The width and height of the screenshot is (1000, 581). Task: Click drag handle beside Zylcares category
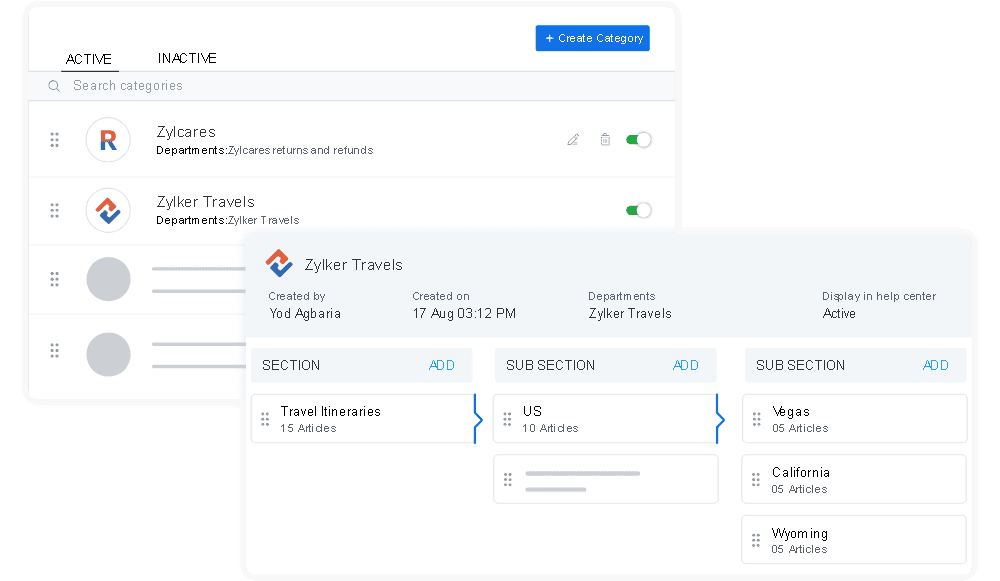tap(55, 140)
